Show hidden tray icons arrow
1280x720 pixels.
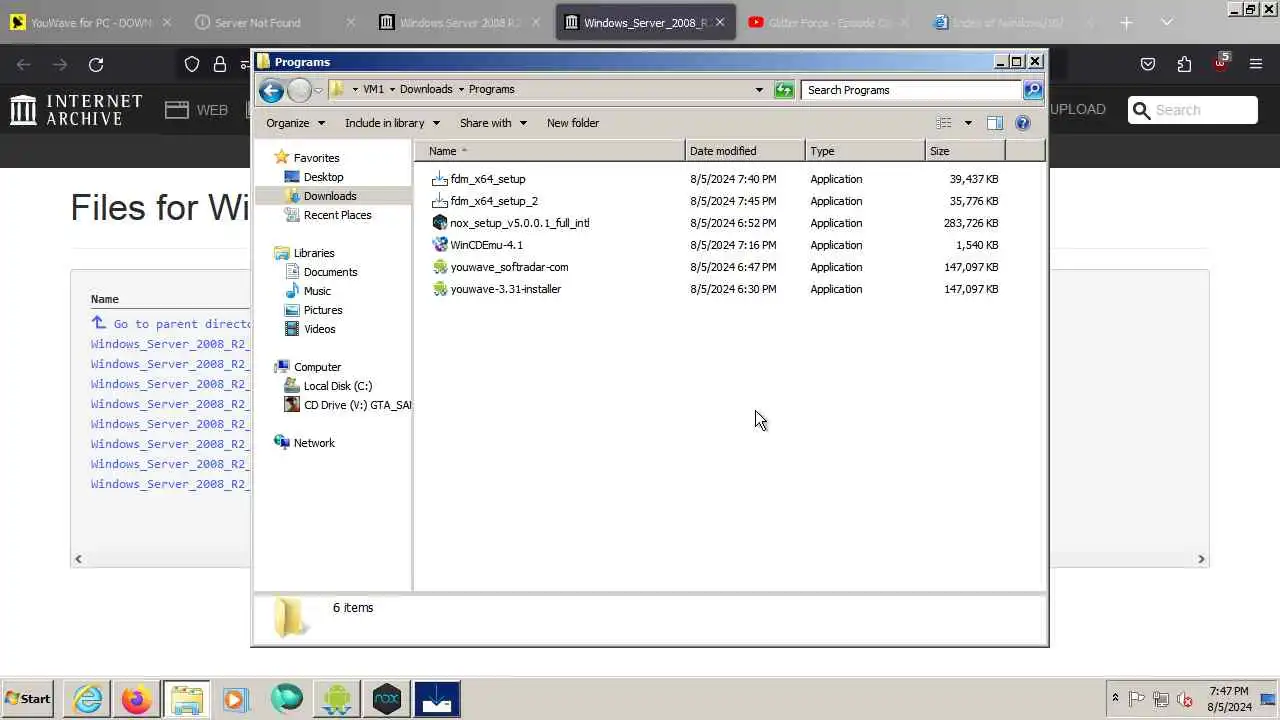(1115, 698)
